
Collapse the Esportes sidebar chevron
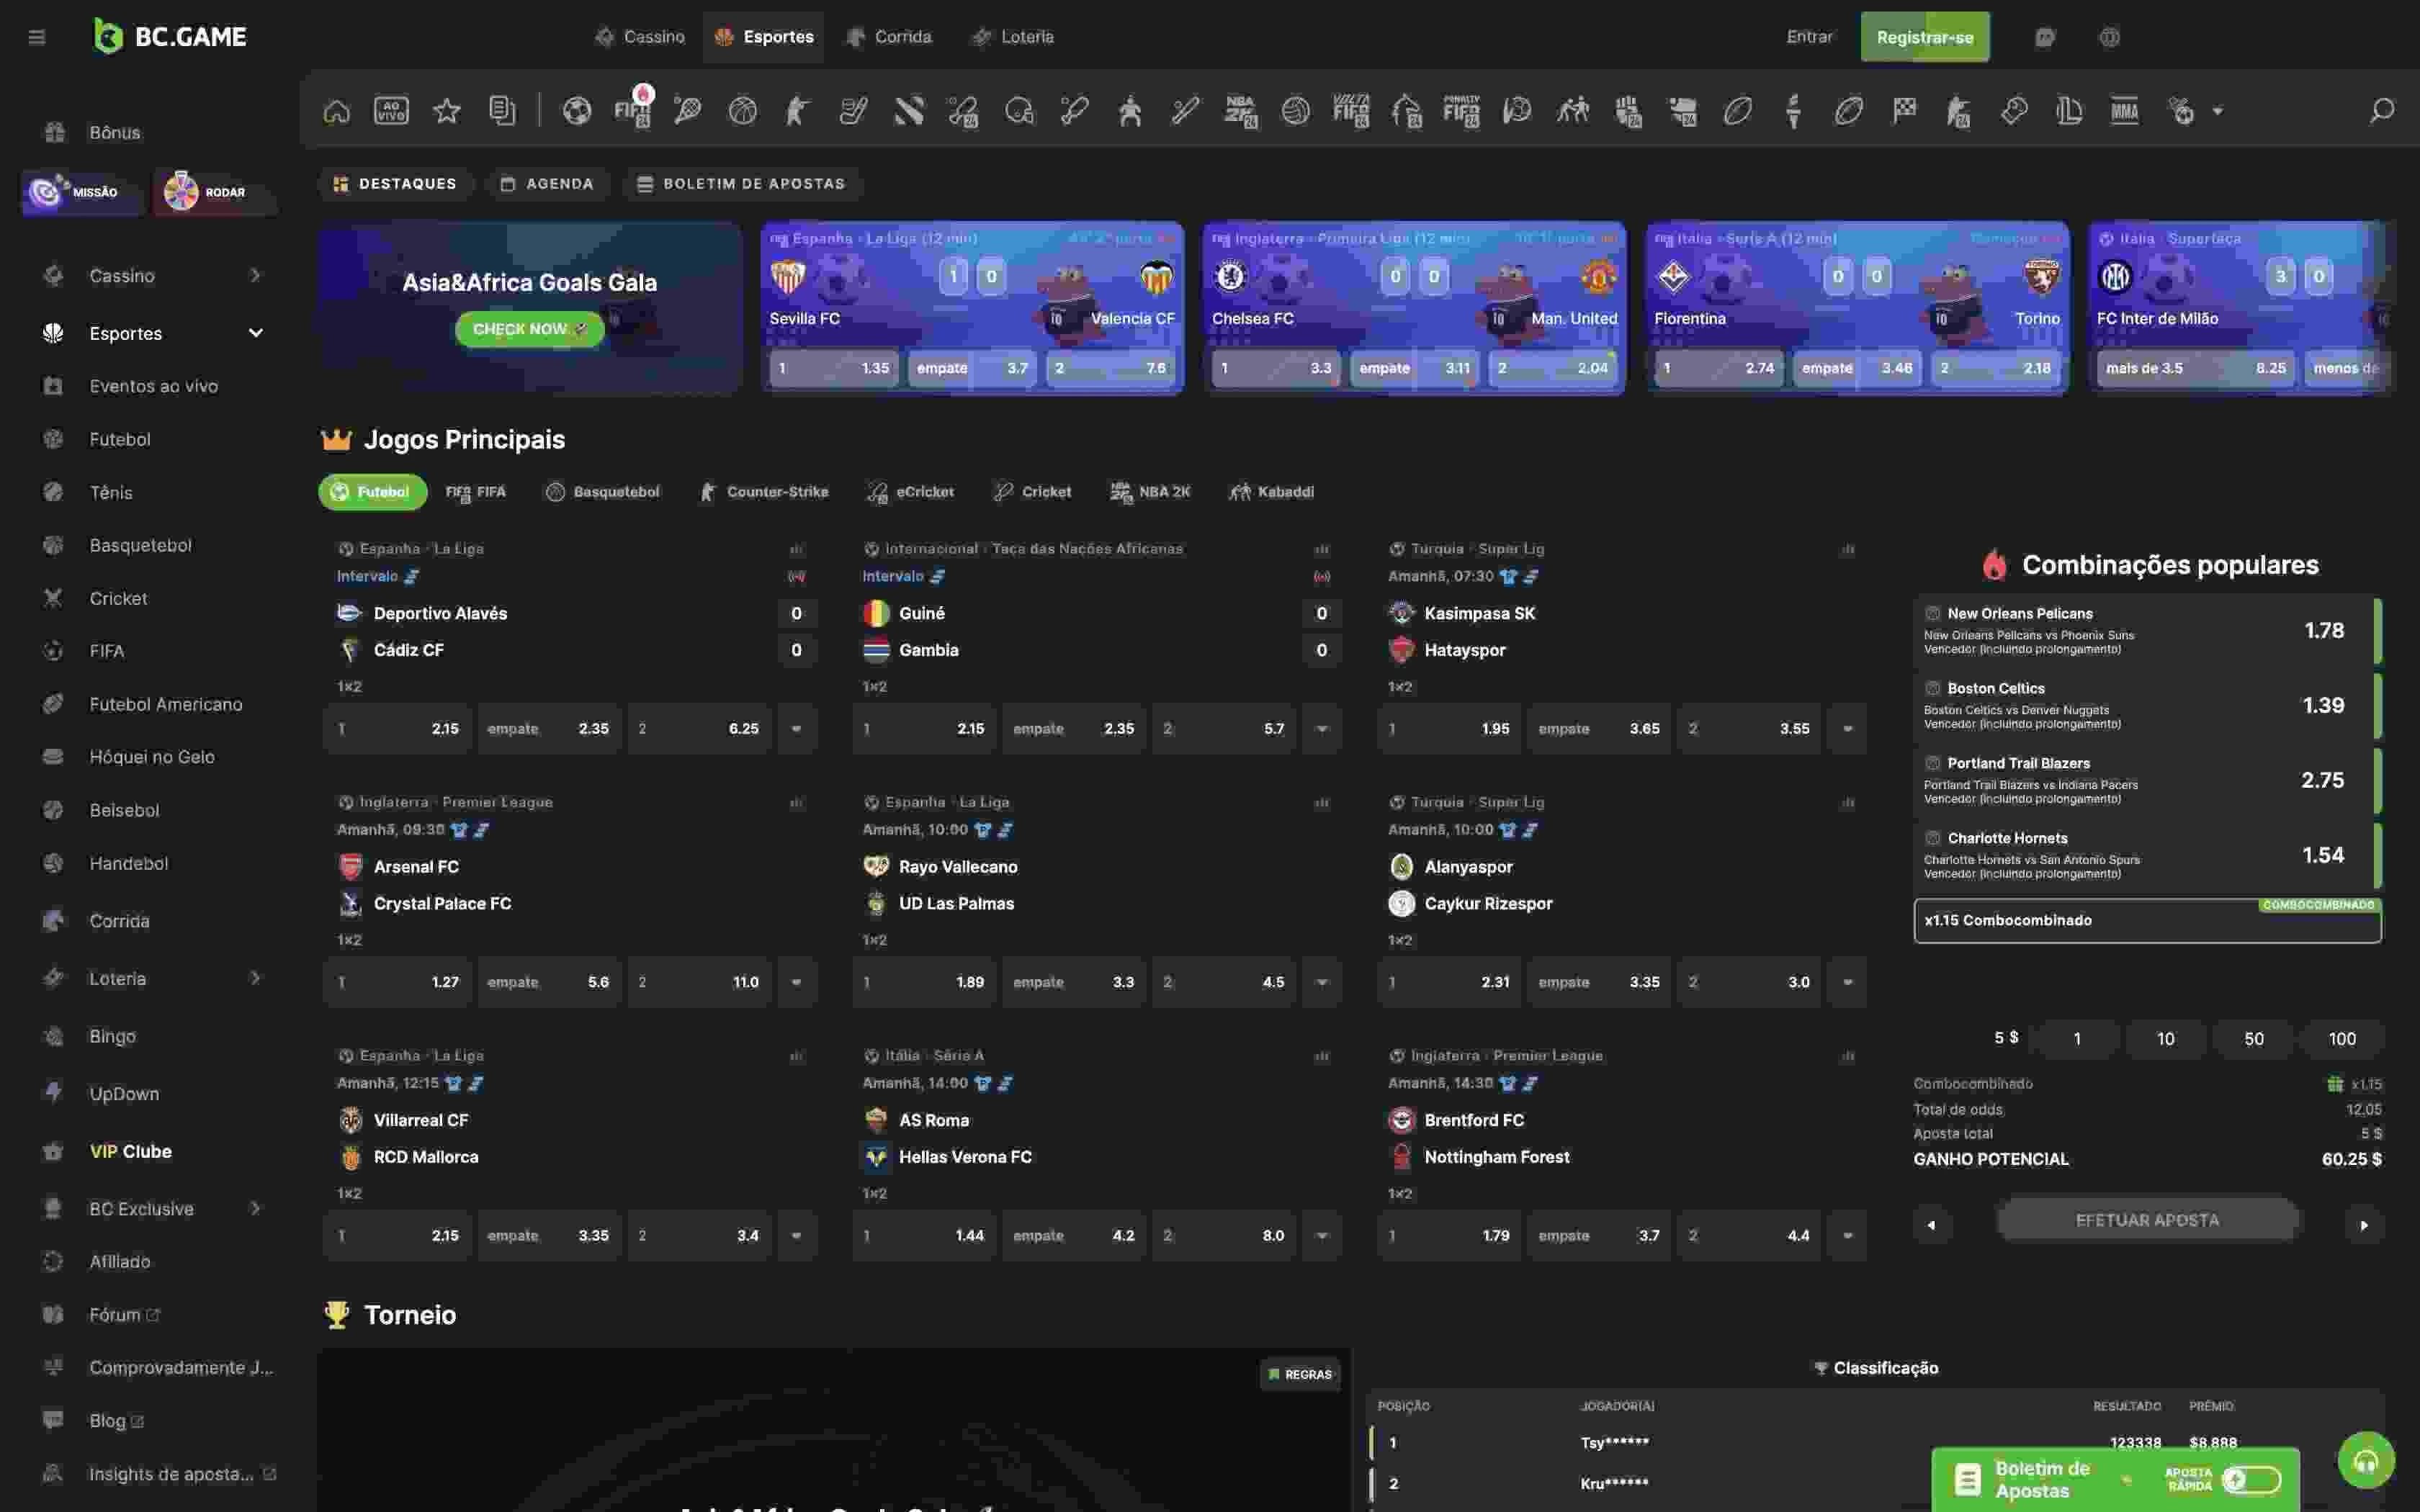coord(255,333)
